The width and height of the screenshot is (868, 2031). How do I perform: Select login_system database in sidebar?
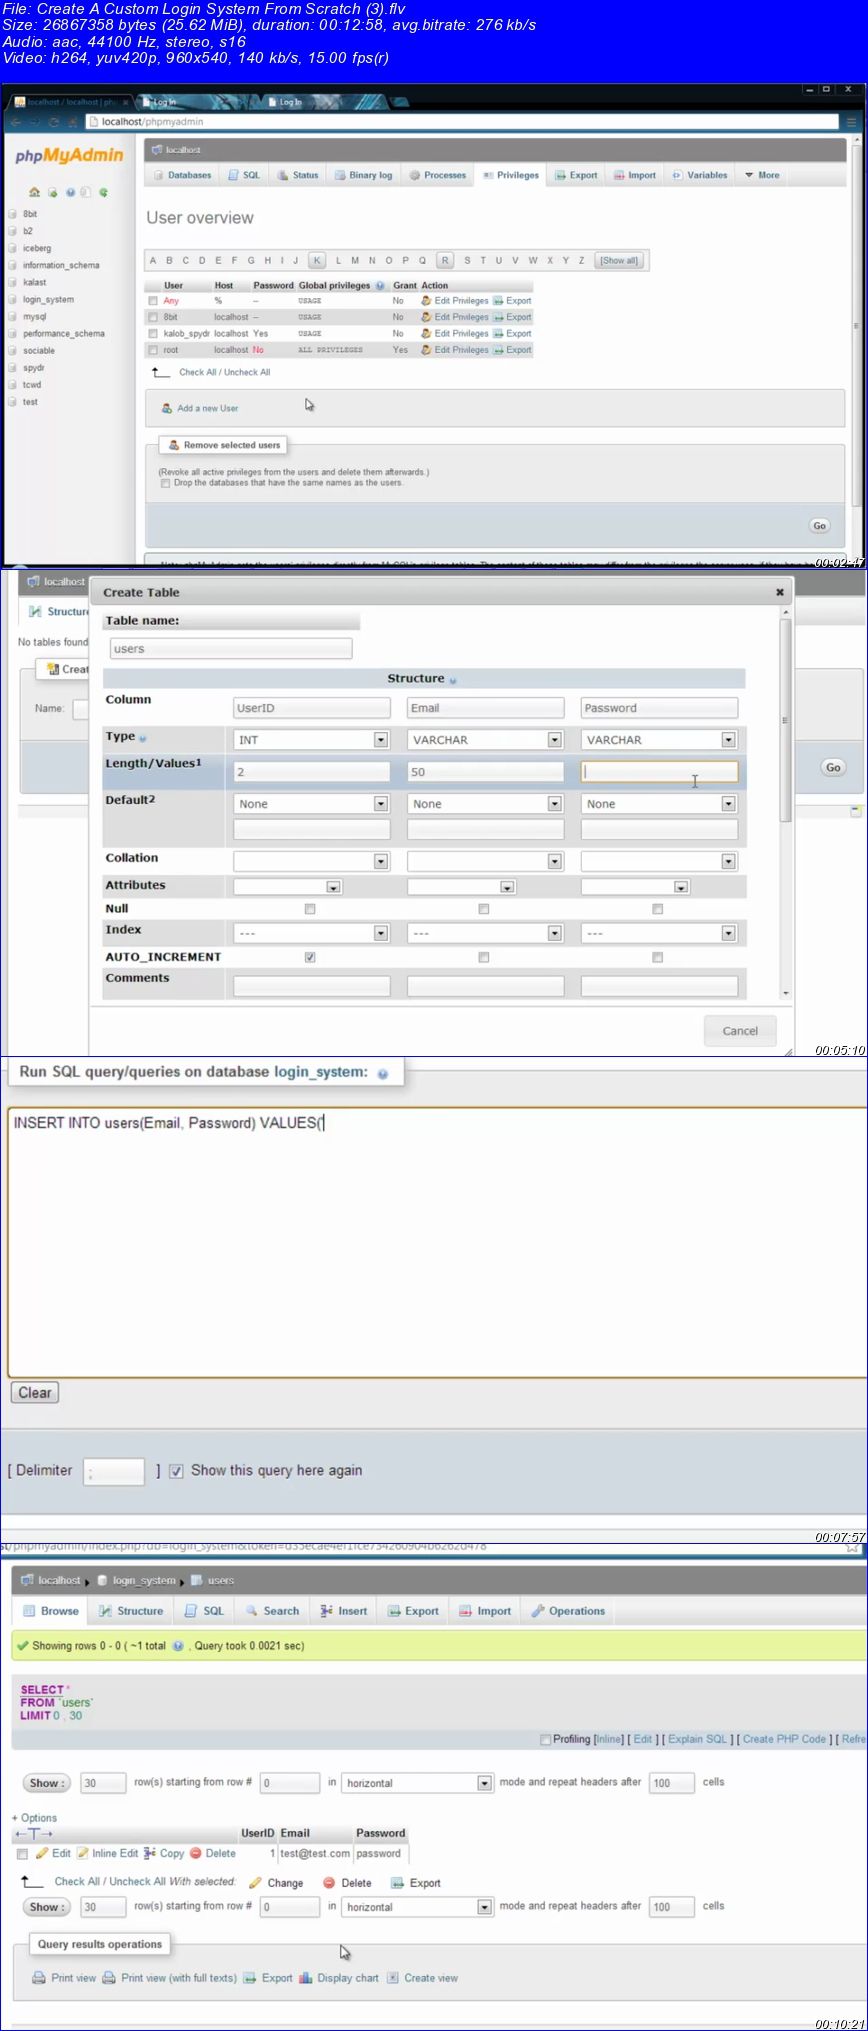(48, 300)
